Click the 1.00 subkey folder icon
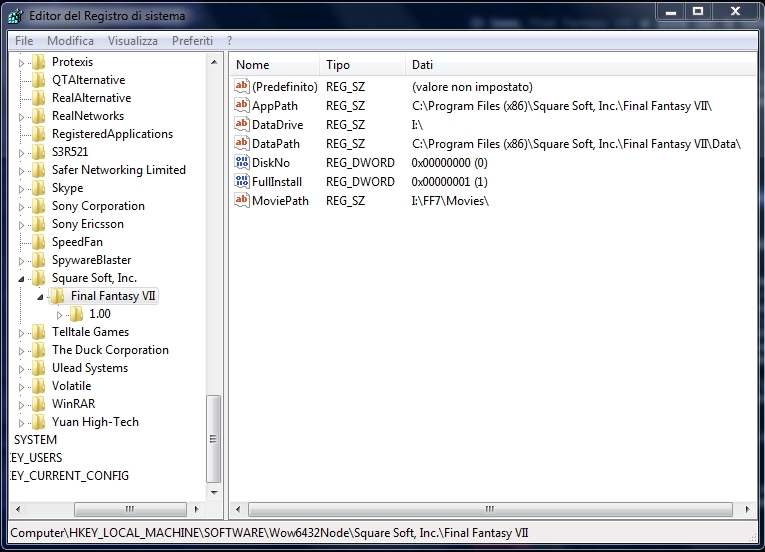This screenshot has width=765, height=552. tap(76, 314)
